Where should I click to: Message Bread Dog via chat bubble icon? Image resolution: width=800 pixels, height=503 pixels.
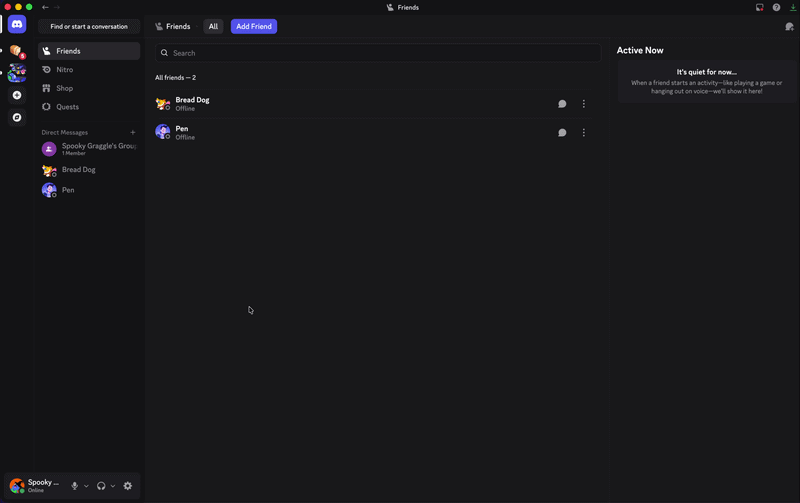(562, 104)
